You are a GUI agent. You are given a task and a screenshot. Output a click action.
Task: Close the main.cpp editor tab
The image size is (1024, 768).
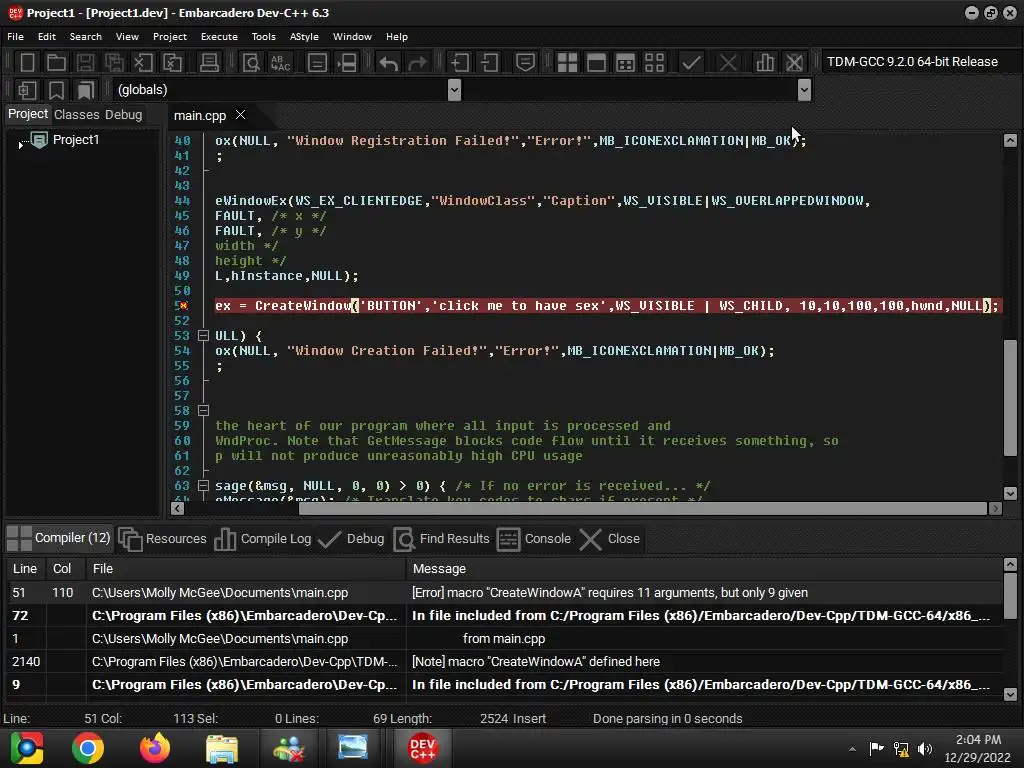click(240, 115)
